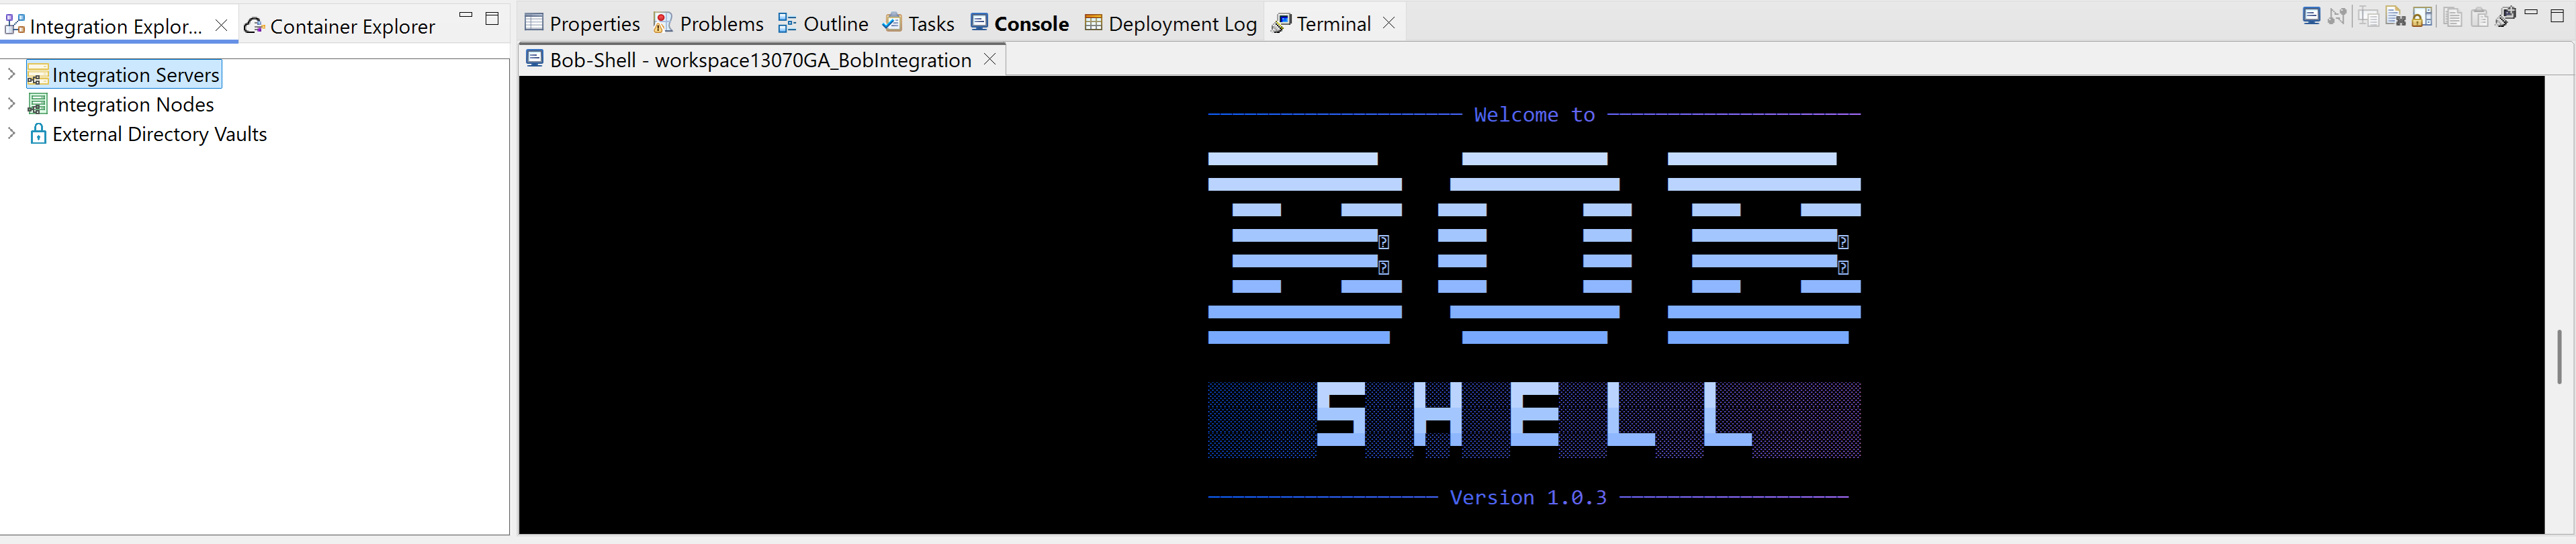
Task: Close the Integration Explorer tab
Action: pyautogui.click(x=221, y=25)
